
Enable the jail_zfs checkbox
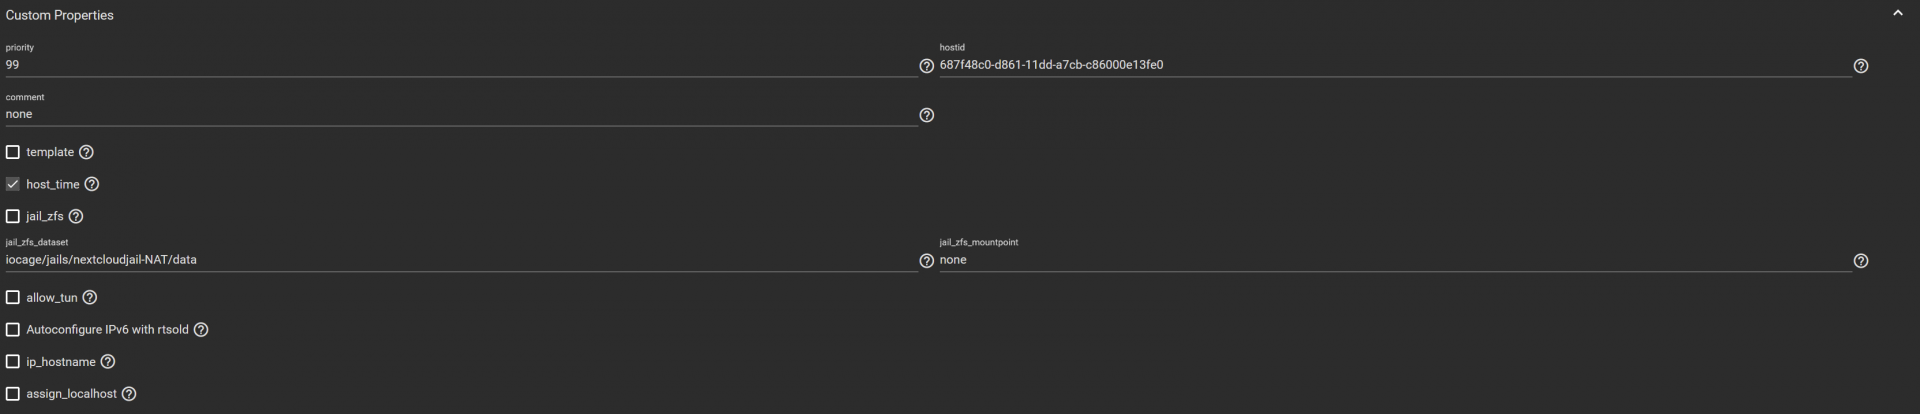tap(13, 216)
